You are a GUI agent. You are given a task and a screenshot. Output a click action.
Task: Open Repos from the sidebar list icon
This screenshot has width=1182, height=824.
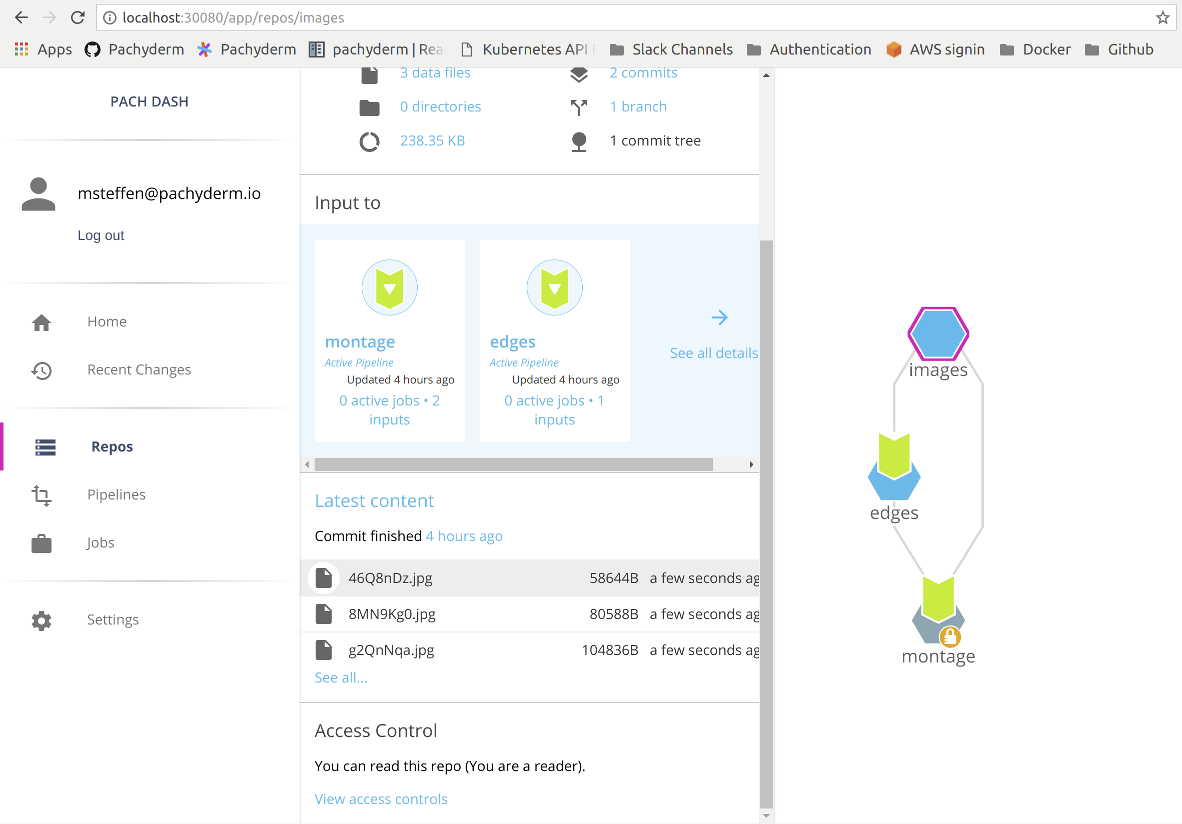coord(45,447)
